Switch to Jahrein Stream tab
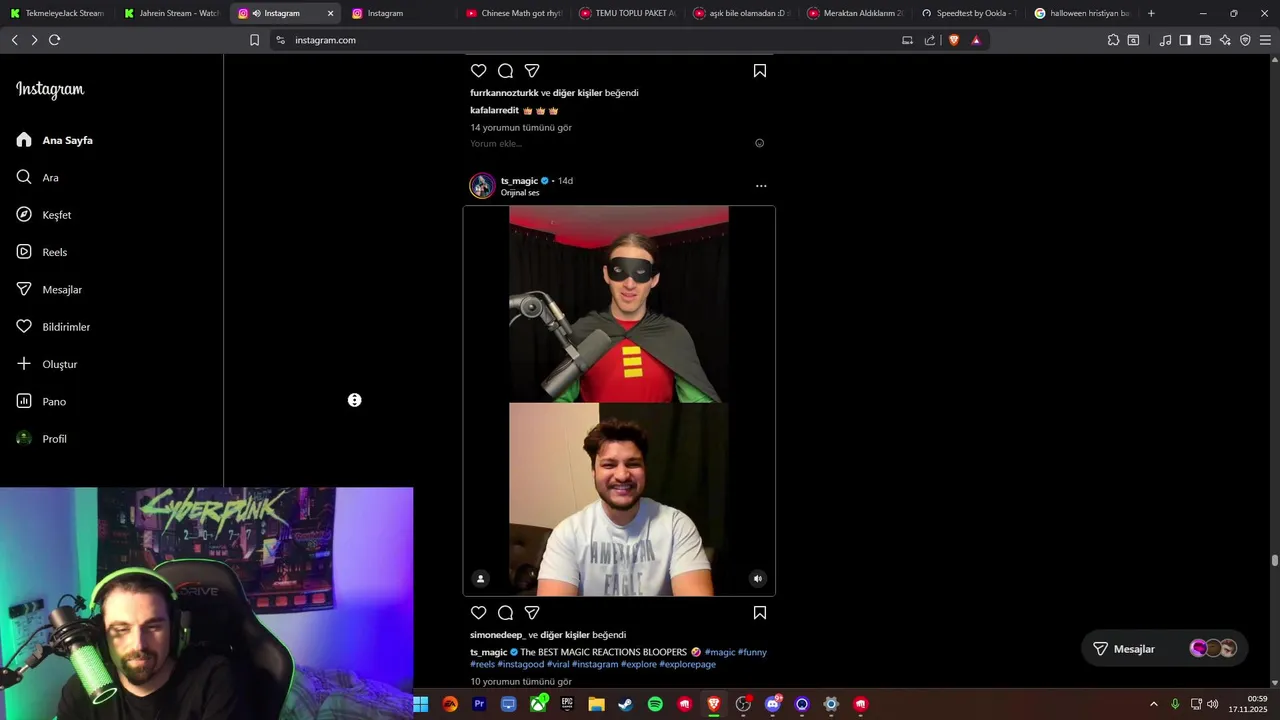The image size is (1280, 720). [x=170, y=13]
